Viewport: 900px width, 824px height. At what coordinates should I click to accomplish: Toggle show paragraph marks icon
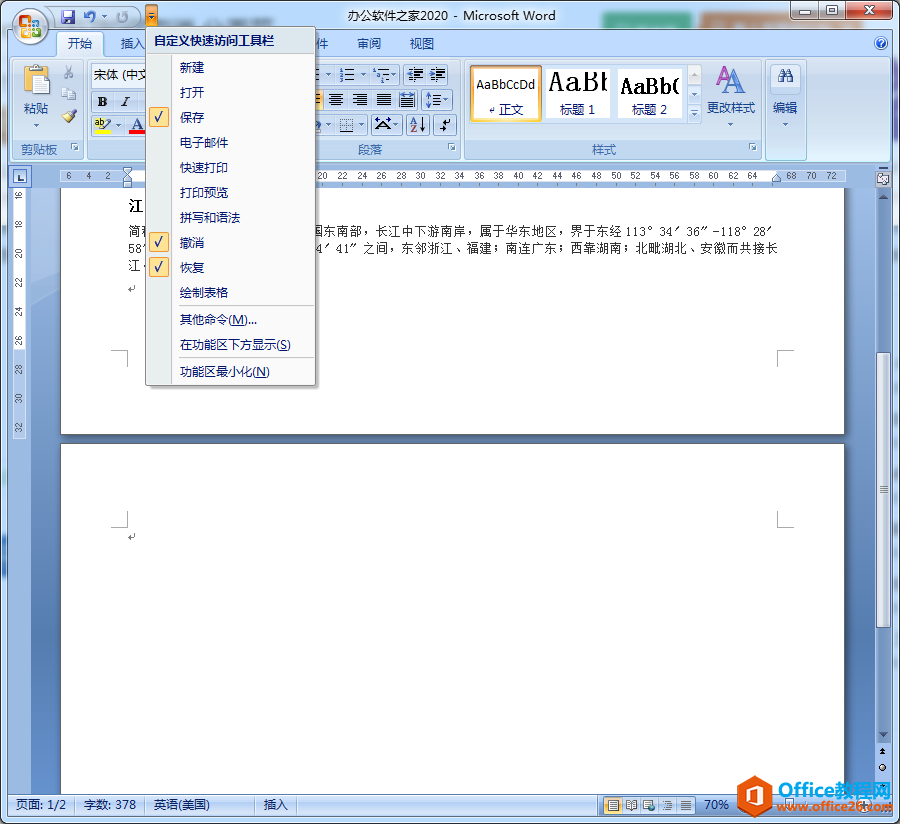point(445,125)
